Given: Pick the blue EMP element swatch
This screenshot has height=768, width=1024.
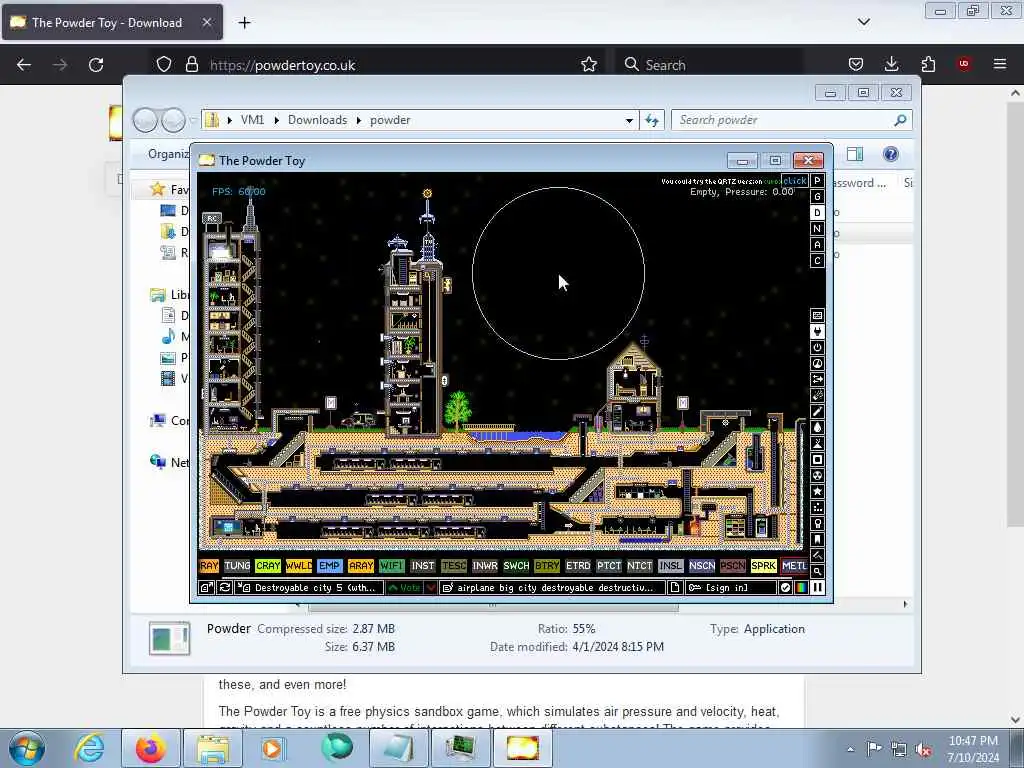Looking at the screenshot, I should (x=329, y=566).
